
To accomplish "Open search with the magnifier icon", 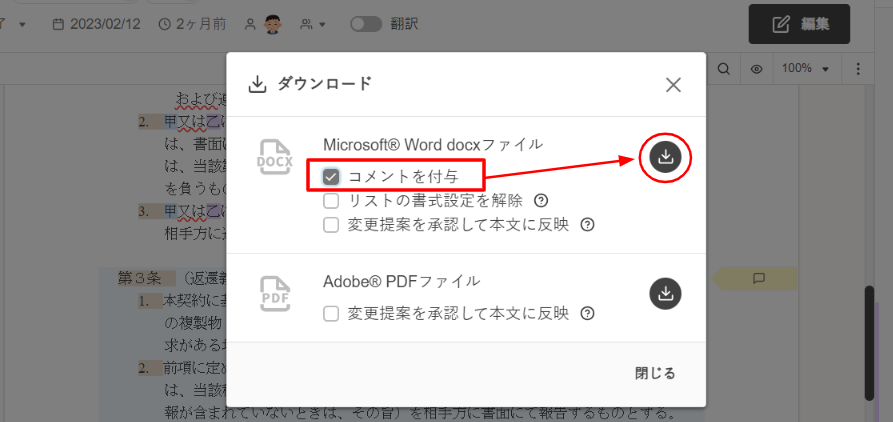I will [x=723, y=69].
